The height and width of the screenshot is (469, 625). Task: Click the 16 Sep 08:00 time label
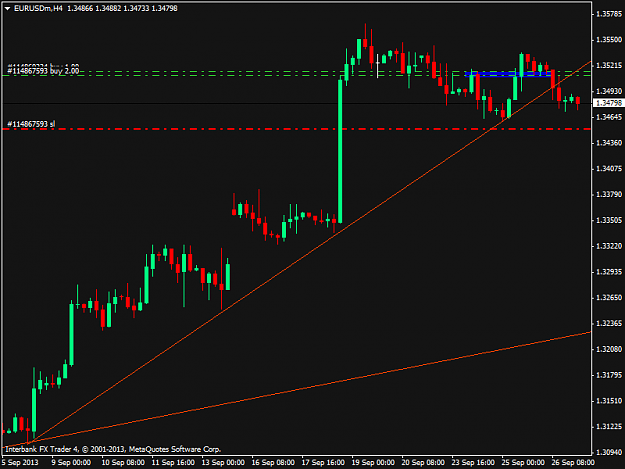(x=273, y=463)
